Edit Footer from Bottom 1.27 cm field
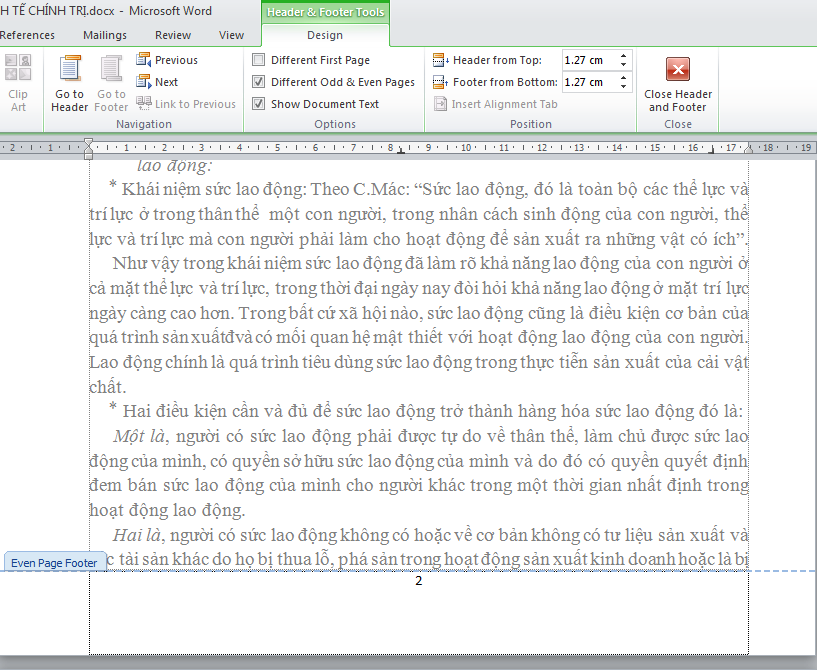The height and width of the screenshot is (670, 817). click(x=590, y=82)
